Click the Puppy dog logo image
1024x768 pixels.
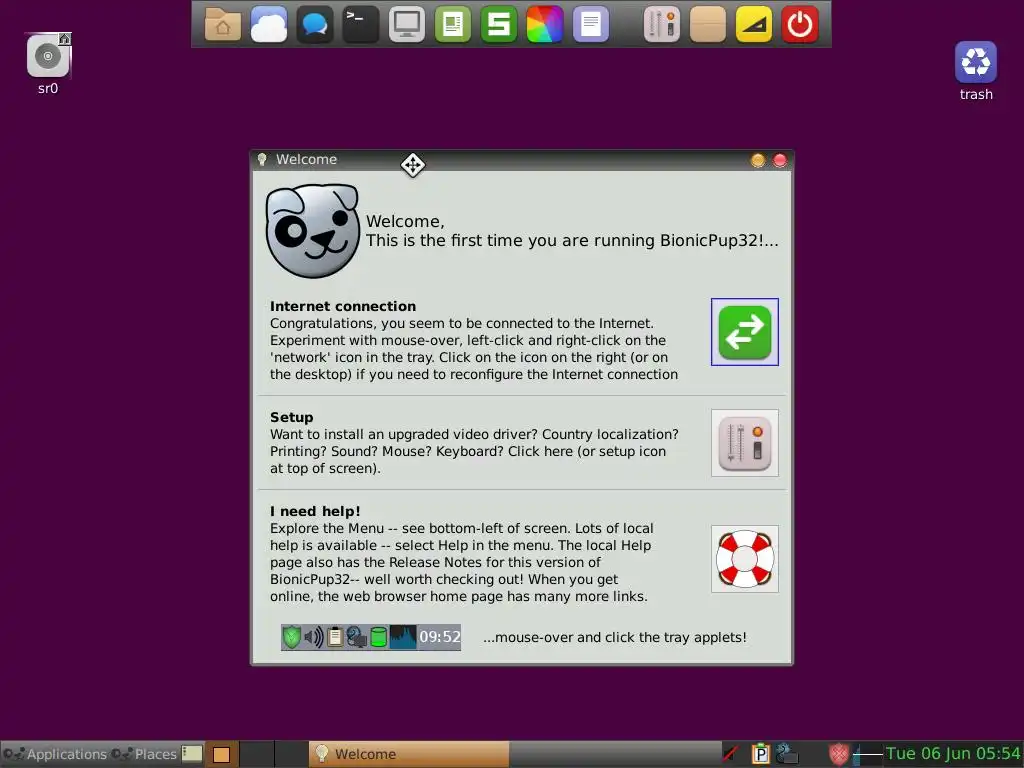click(x=312, y=231)
